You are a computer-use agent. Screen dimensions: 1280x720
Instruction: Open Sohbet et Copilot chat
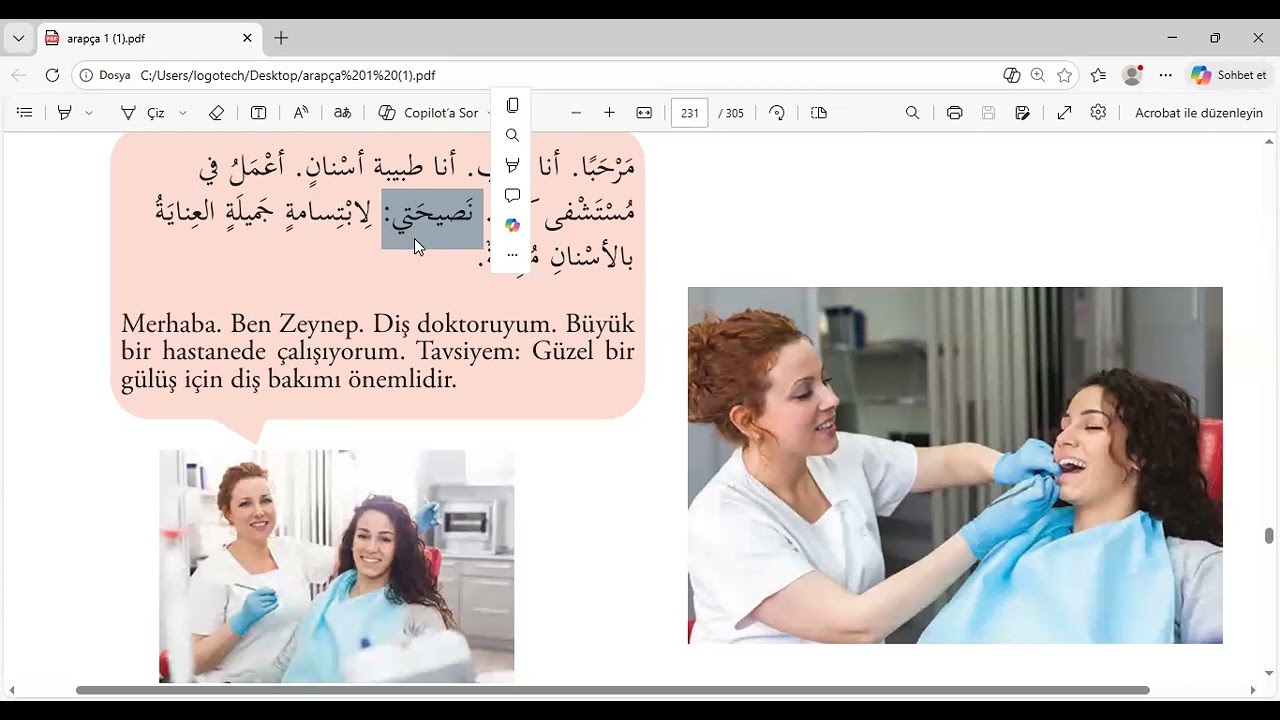click(x=1229, y=75)
